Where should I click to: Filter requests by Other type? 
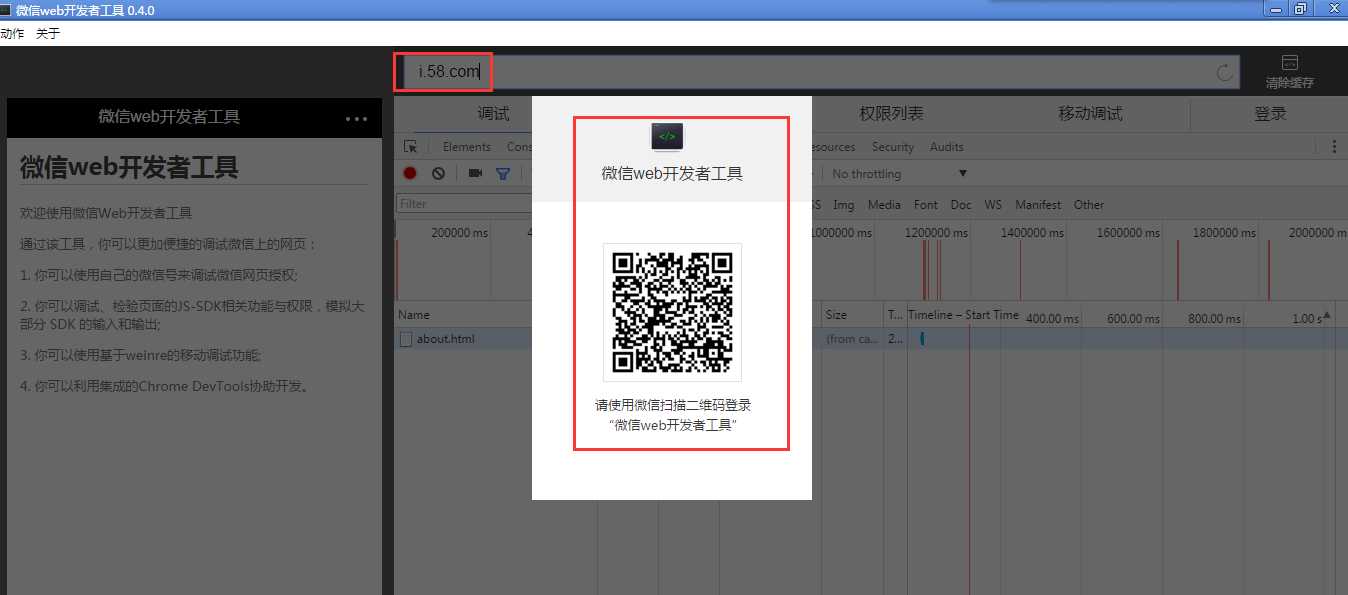point(1089,204)
